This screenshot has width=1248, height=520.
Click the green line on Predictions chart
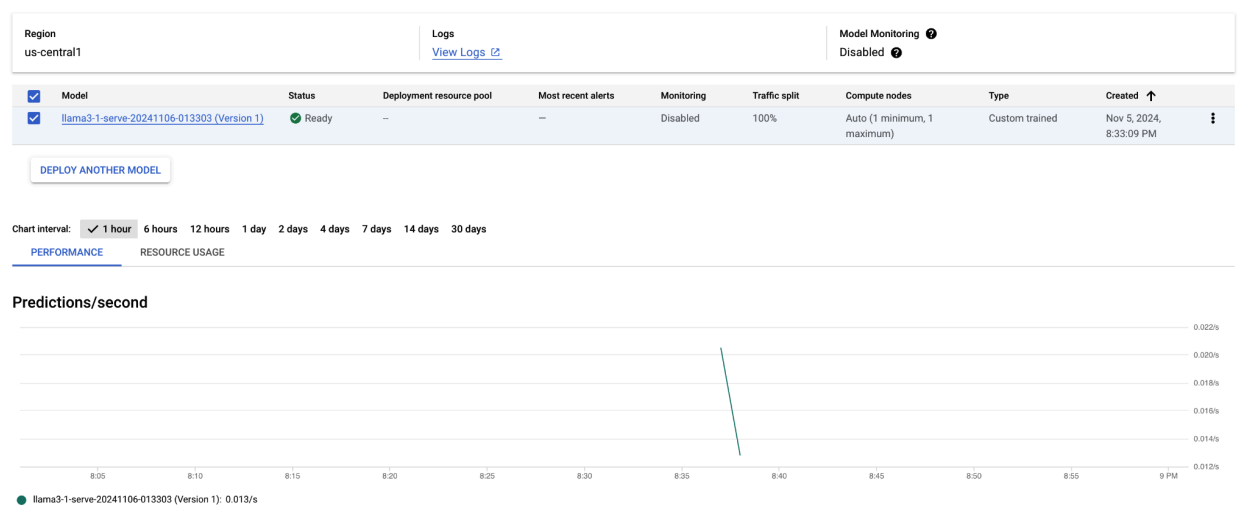[x=730, y=401]
